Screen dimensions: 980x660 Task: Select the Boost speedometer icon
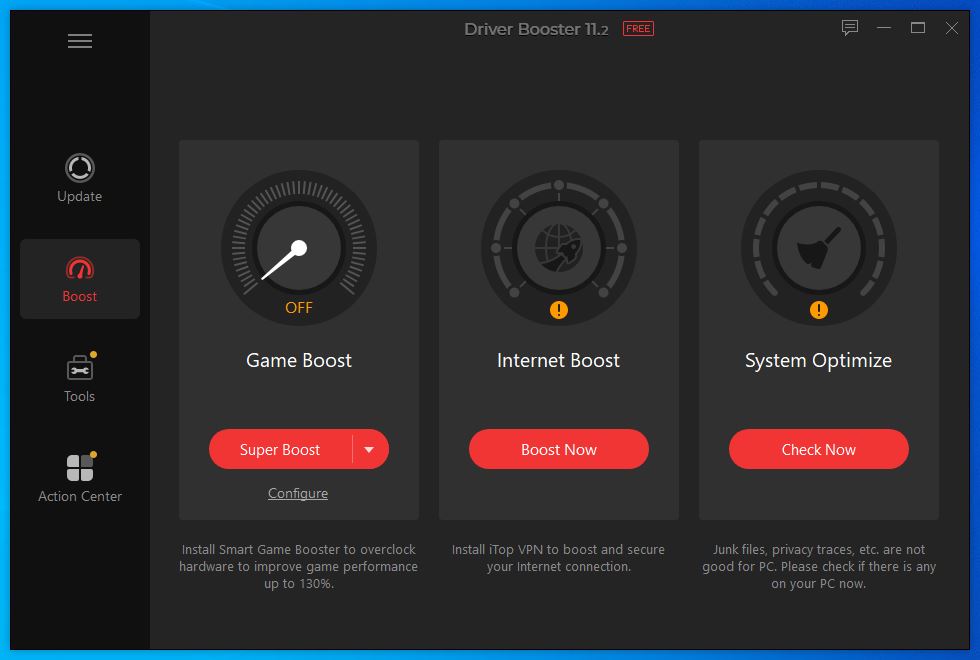click(x=80, y=269)
